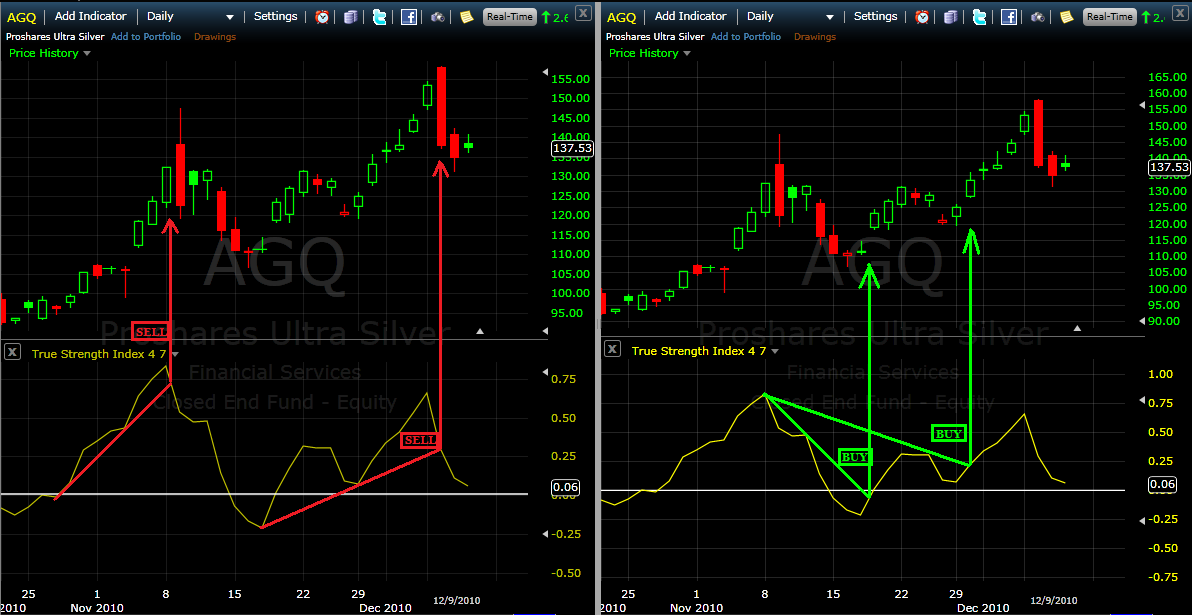
Task: Click the AGQ symbol in right chart toolbar
Action: point(620,16)
